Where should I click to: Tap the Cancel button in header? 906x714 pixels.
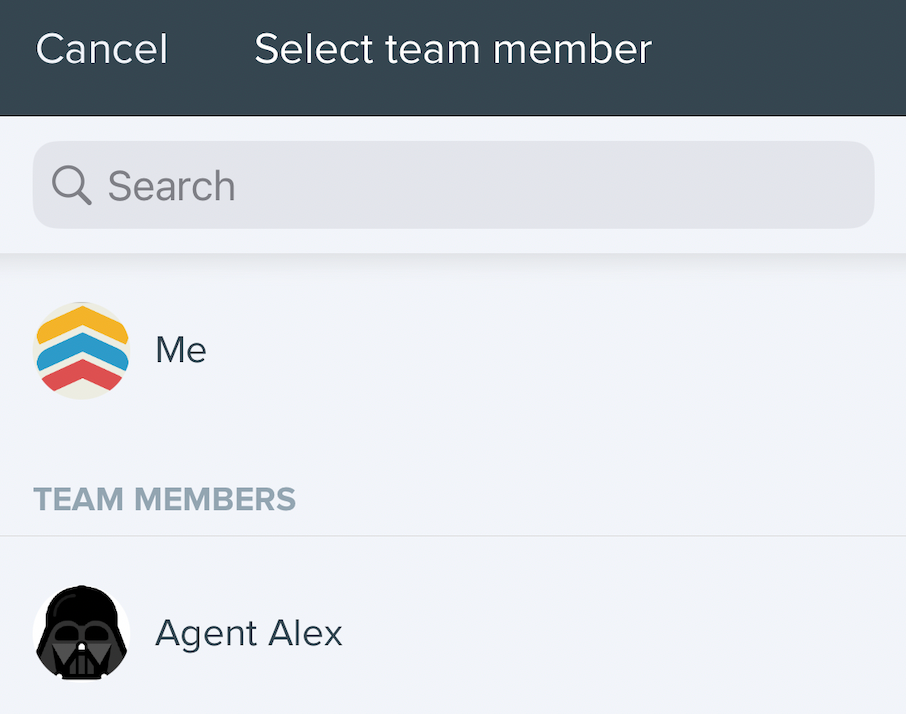click(x=102, y=49)
